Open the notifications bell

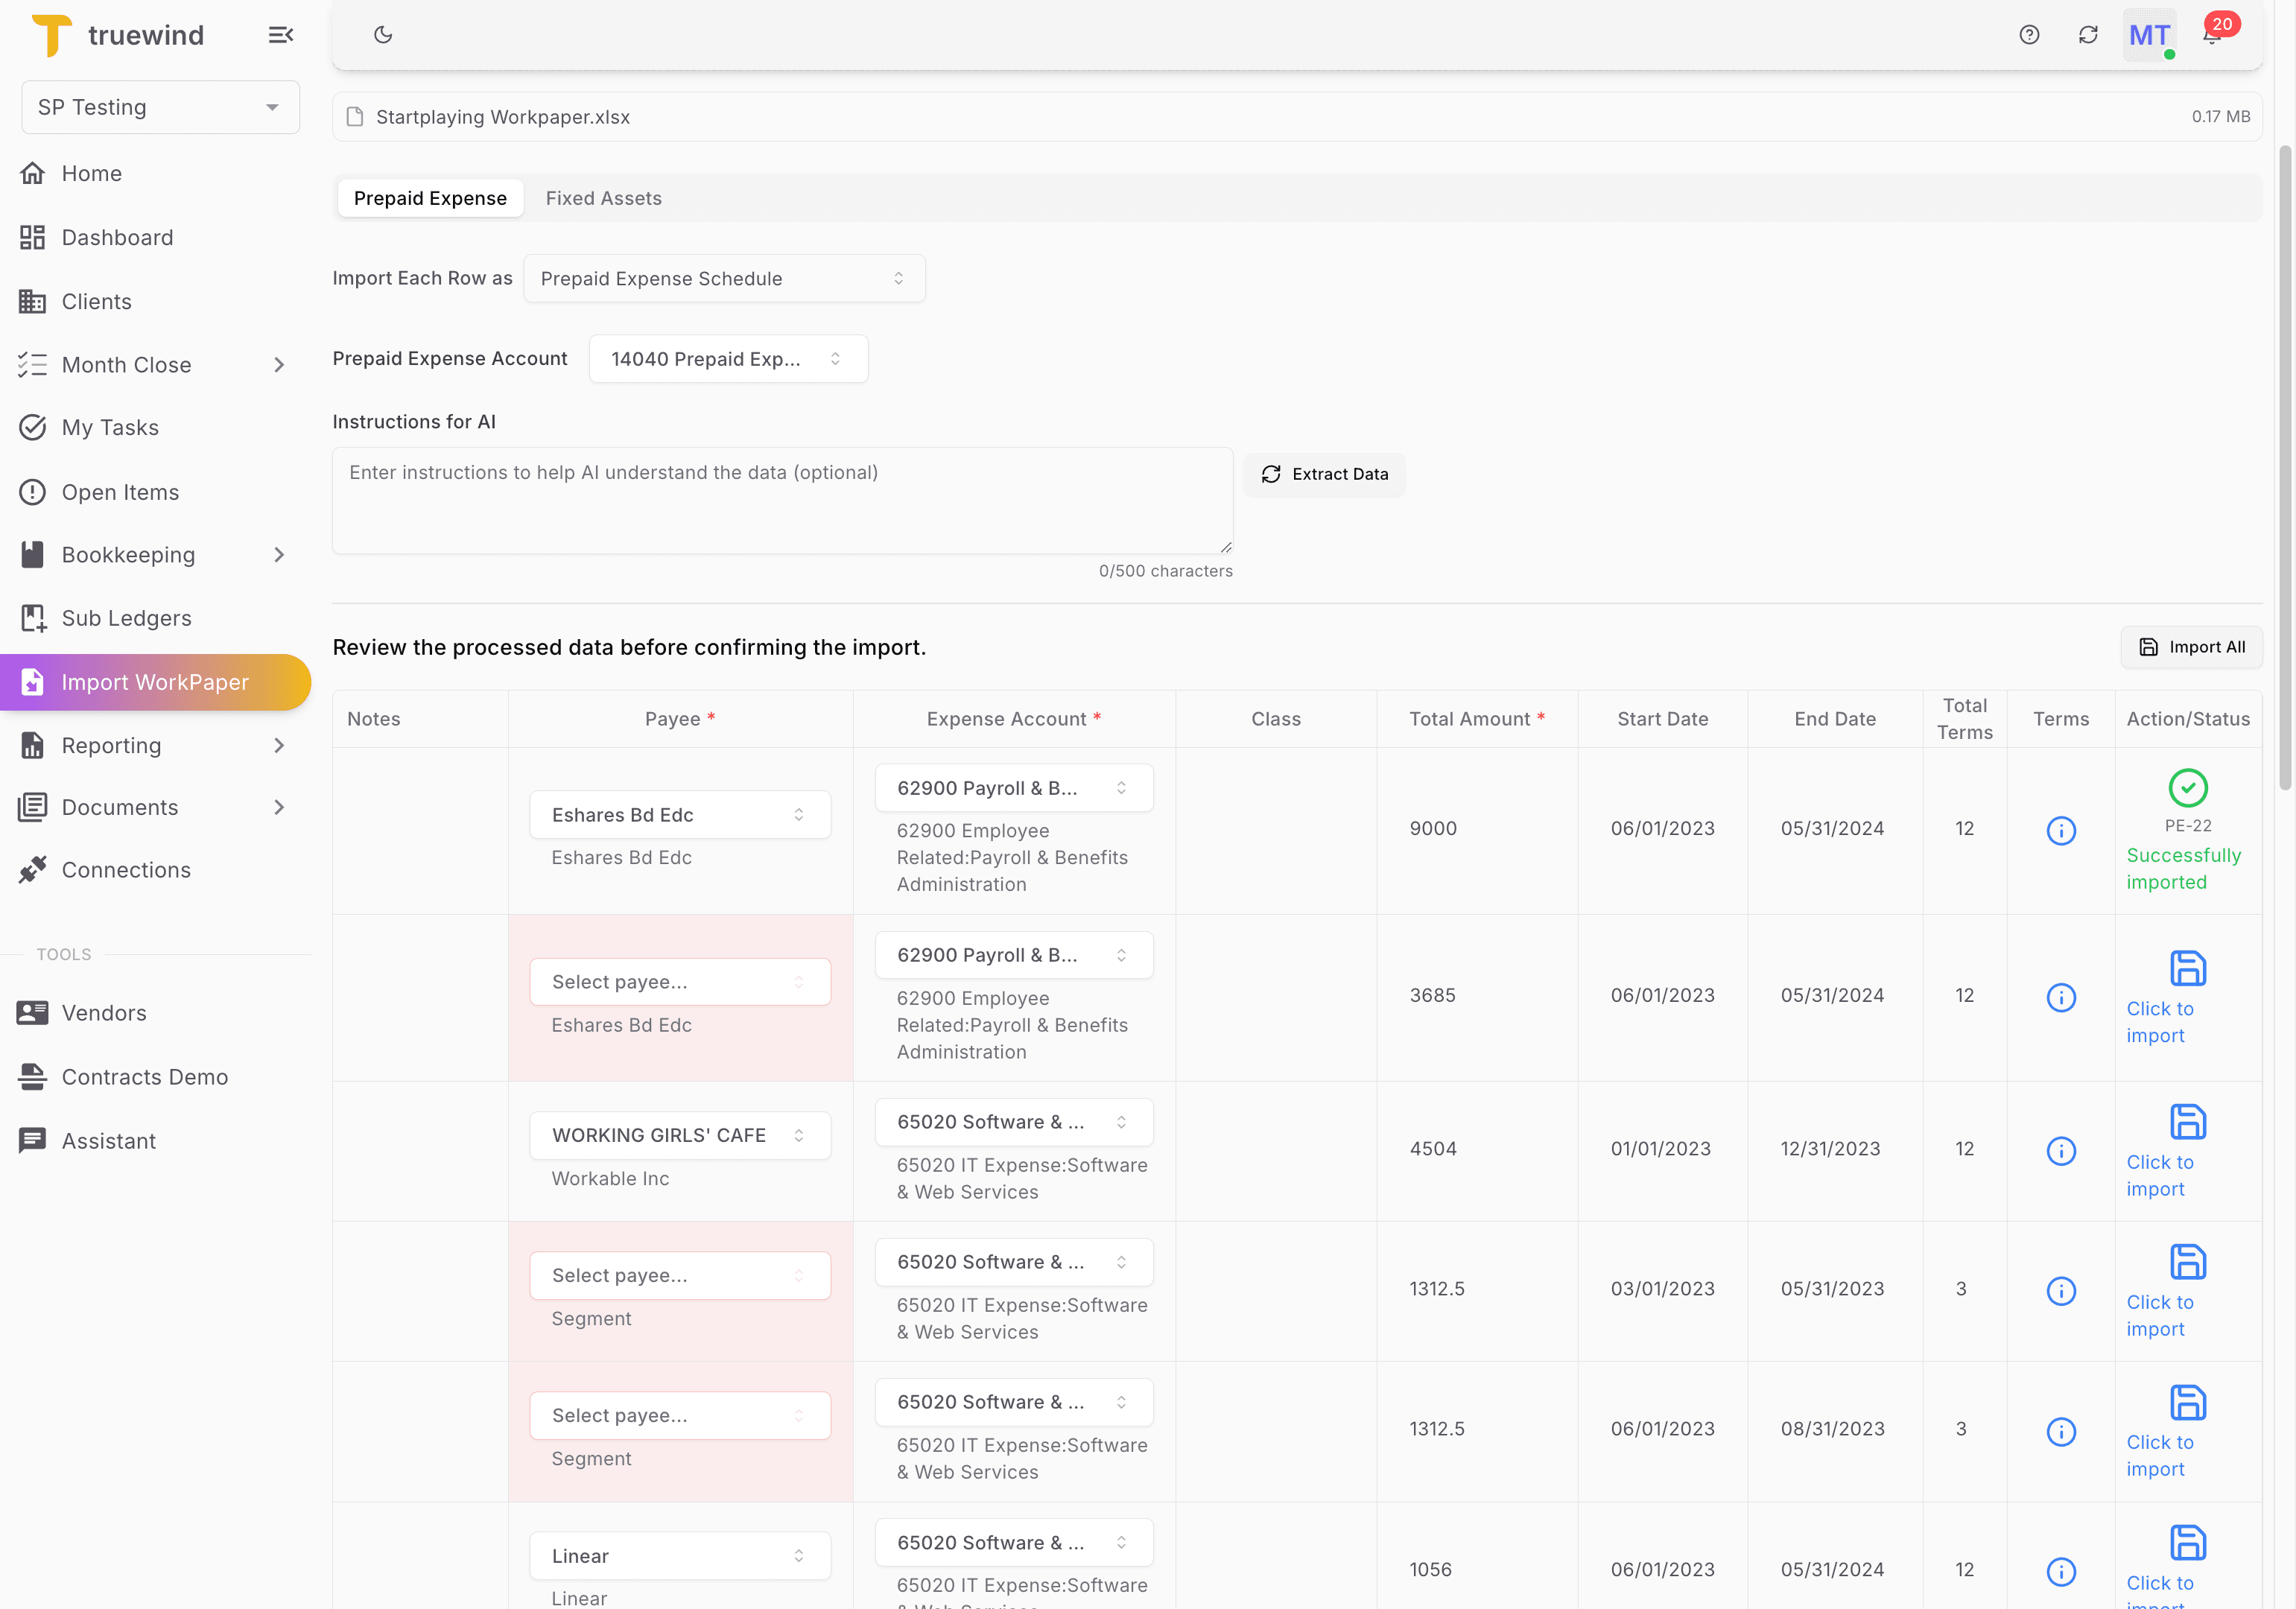click(2211, 34)
